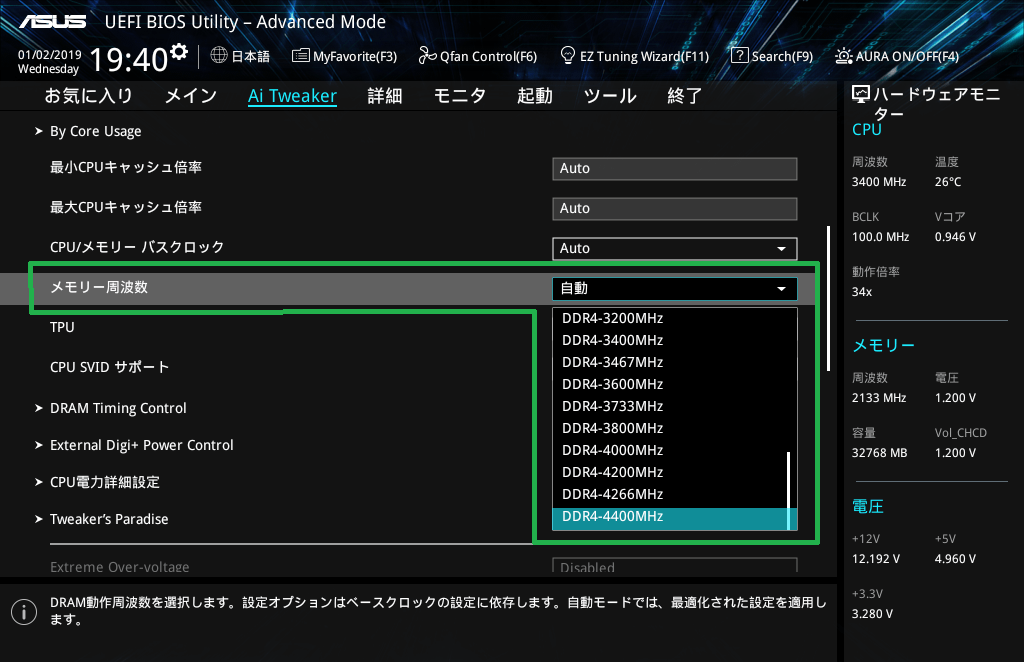Select DDR4-4000MHz option

(x=670, y=450)
